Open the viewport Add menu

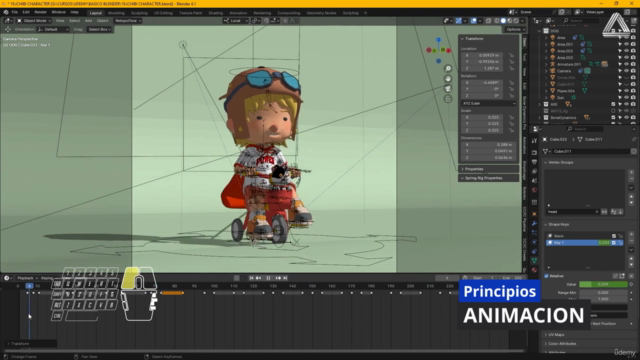click(88, 20)
